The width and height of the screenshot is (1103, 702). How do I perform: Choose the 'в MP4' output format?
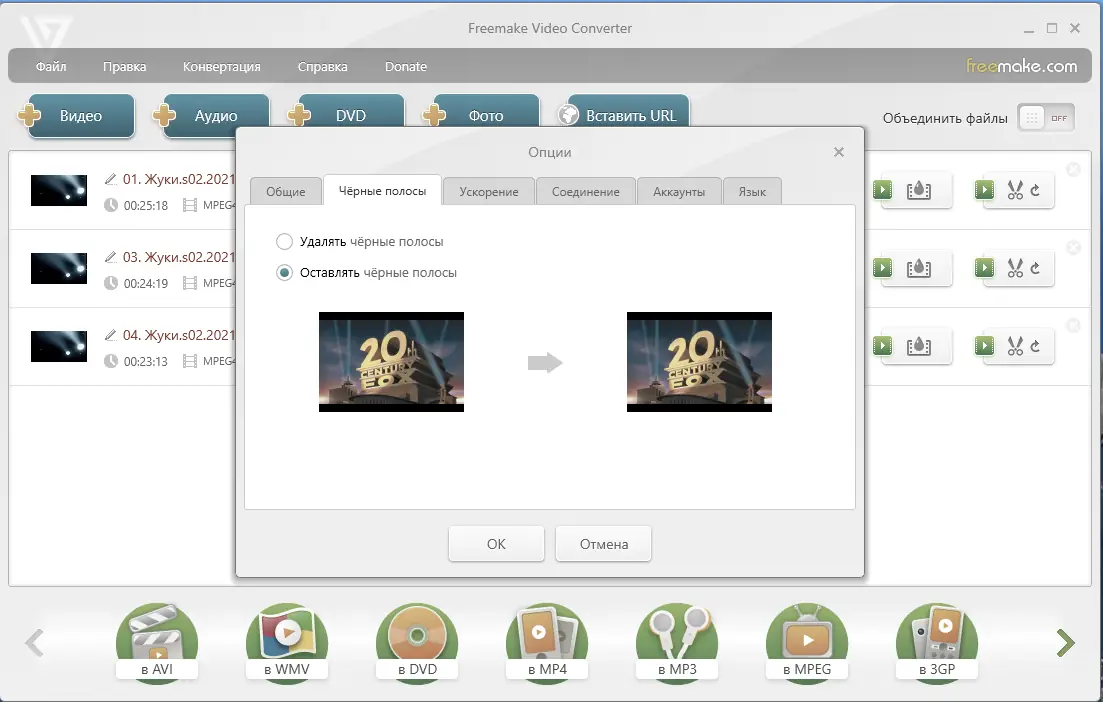(x=547, y=642)
